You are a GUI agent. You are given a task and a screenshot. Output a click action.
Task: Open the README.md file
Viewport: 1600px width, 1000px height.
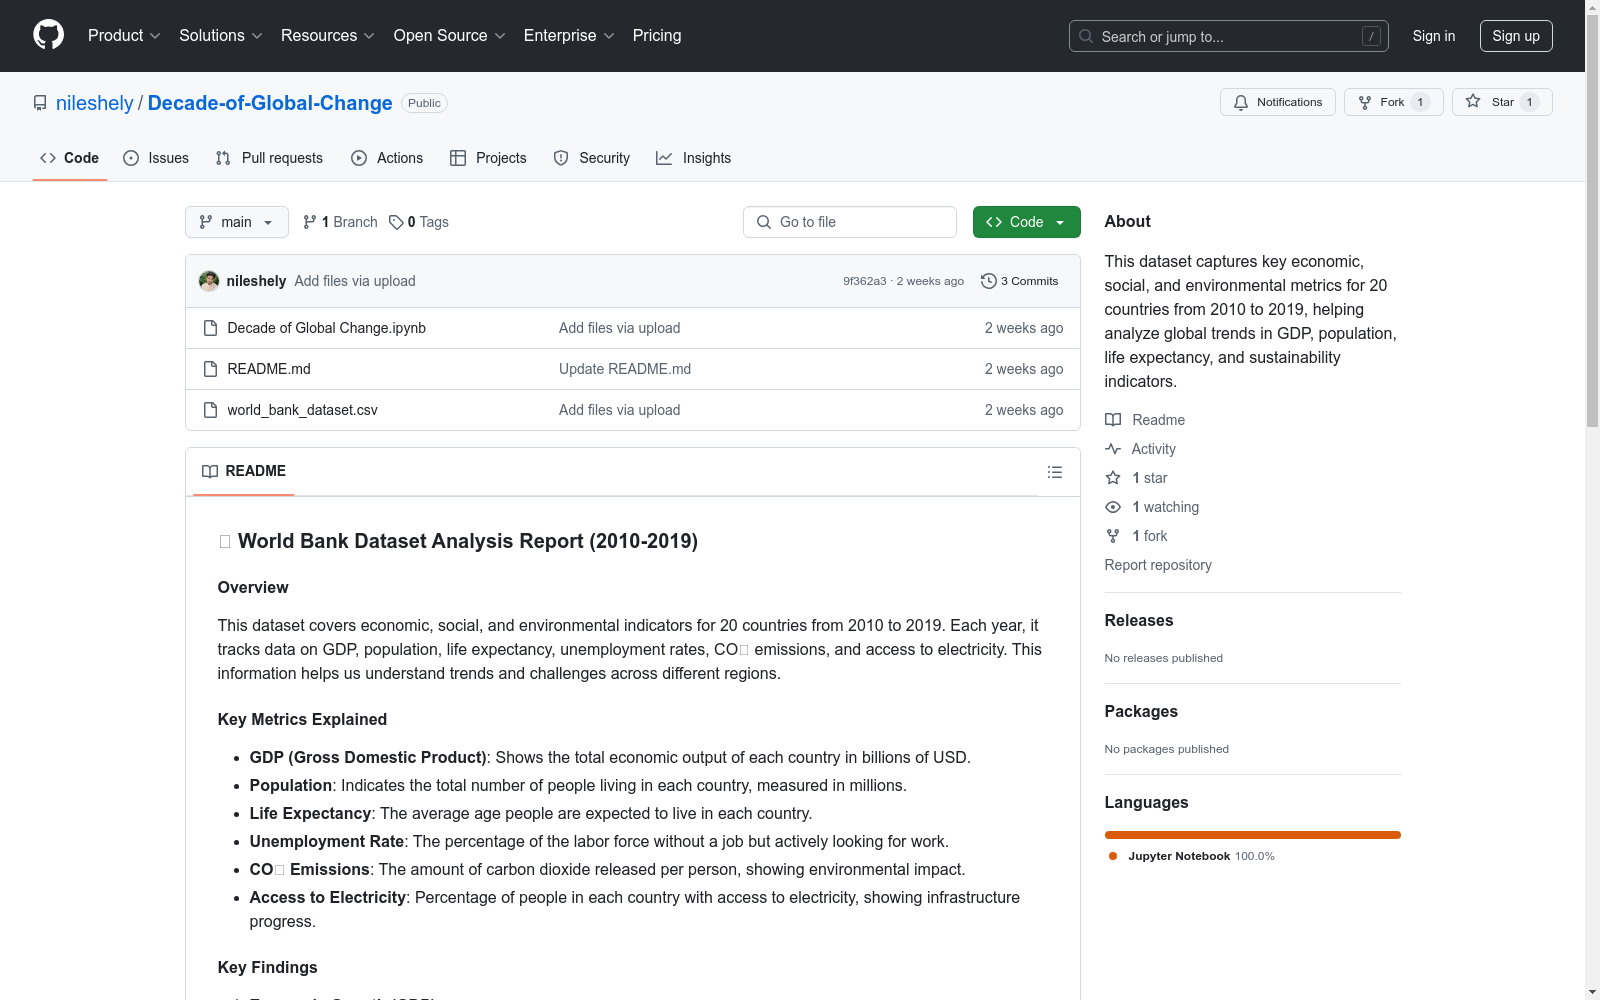[x=269, y=369]
